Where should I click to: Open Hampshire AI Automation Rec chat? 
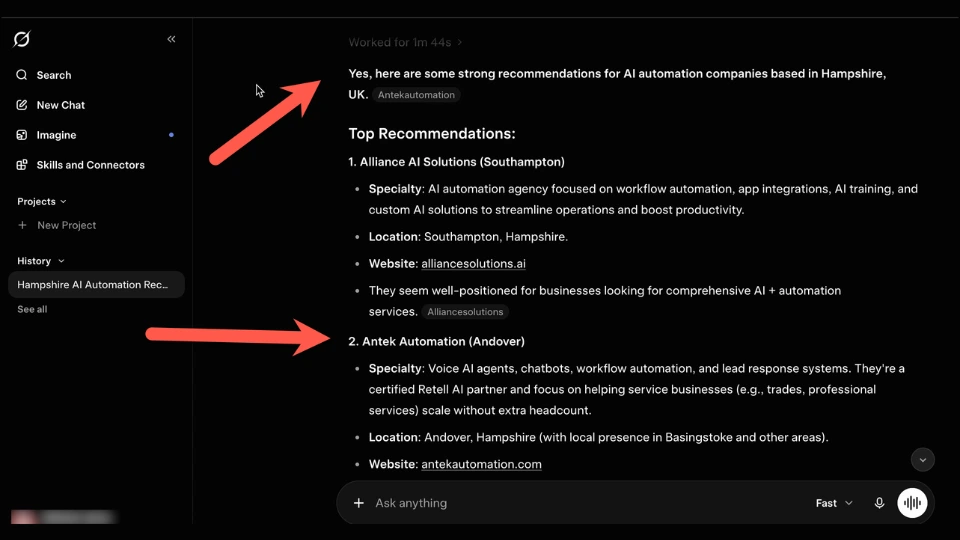click(96, 285)
